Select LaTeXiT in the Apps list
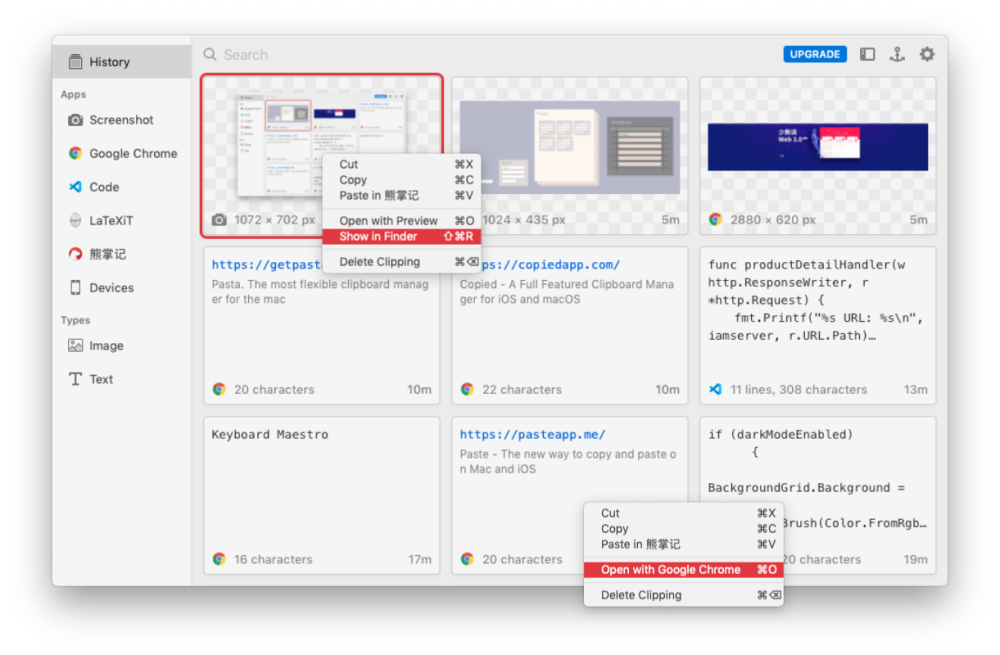 tap(122, 221)
